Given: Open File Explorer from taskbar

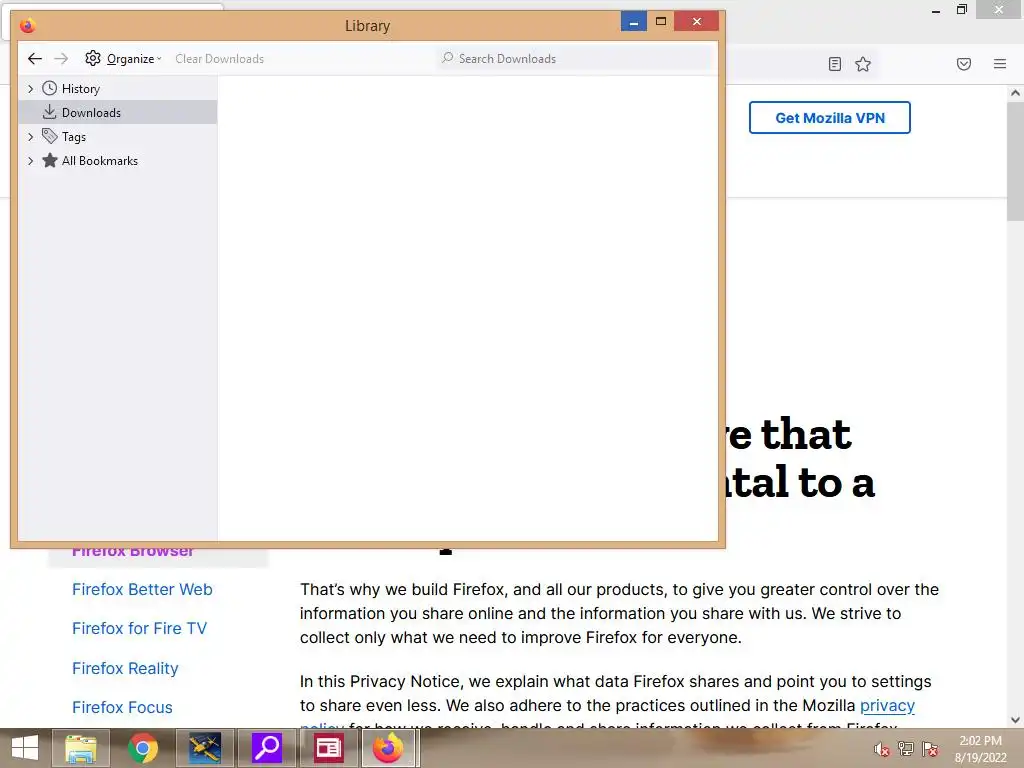Looking at the screenshot, I should (x=80, y=748).
